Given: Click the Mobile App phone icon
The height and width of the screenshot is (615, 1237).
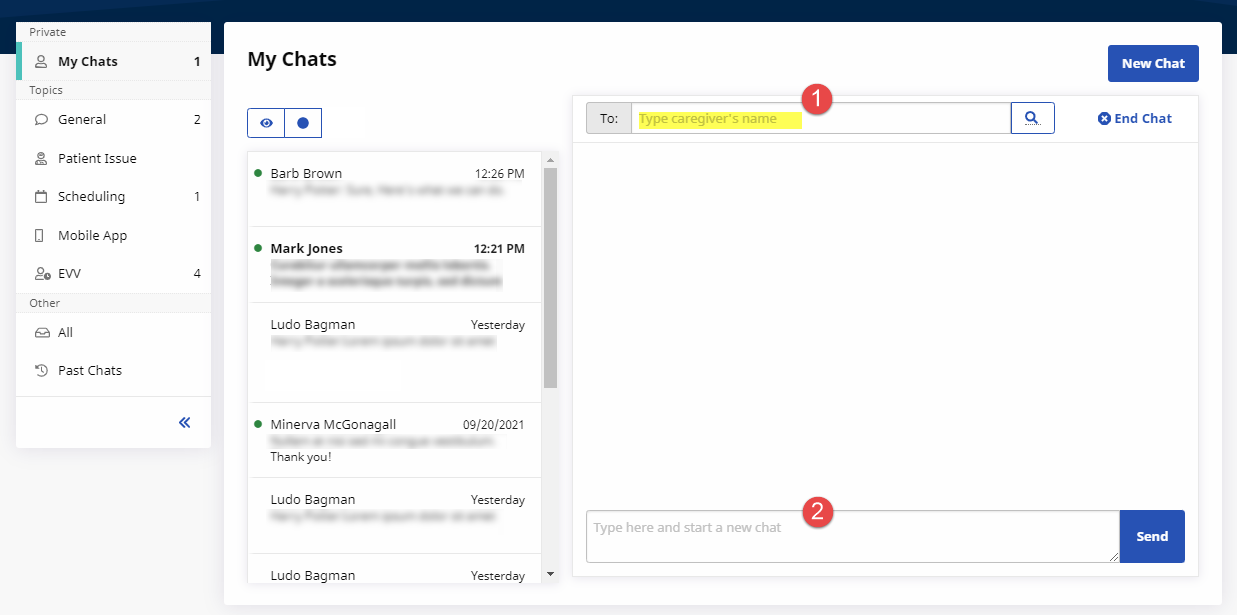Looking at the screenshot, I should (41, 236).
